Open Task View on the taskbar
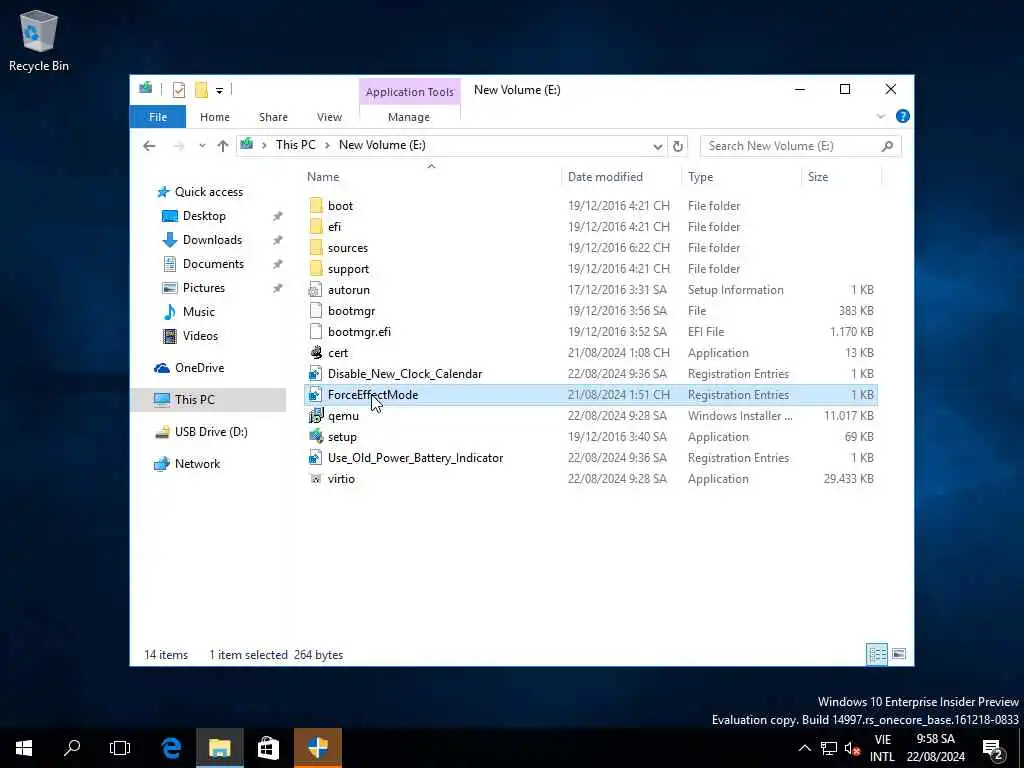Image resolution: width=1024 pixels, height=768 pixels. (120, 748)
